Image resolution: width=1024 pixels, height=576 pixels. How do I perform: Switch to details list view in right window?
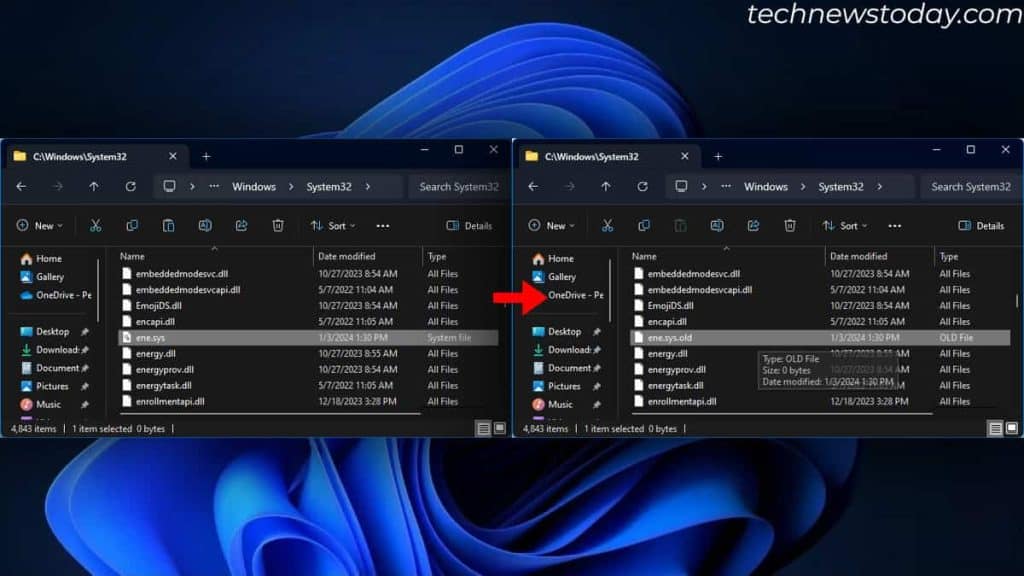[995, 428]
